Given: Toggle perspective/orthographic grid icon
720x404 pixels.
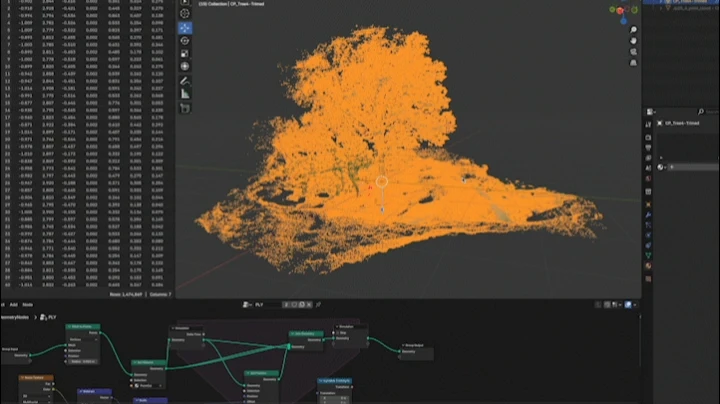Looking at the screenshot, I should coord(633,63).
